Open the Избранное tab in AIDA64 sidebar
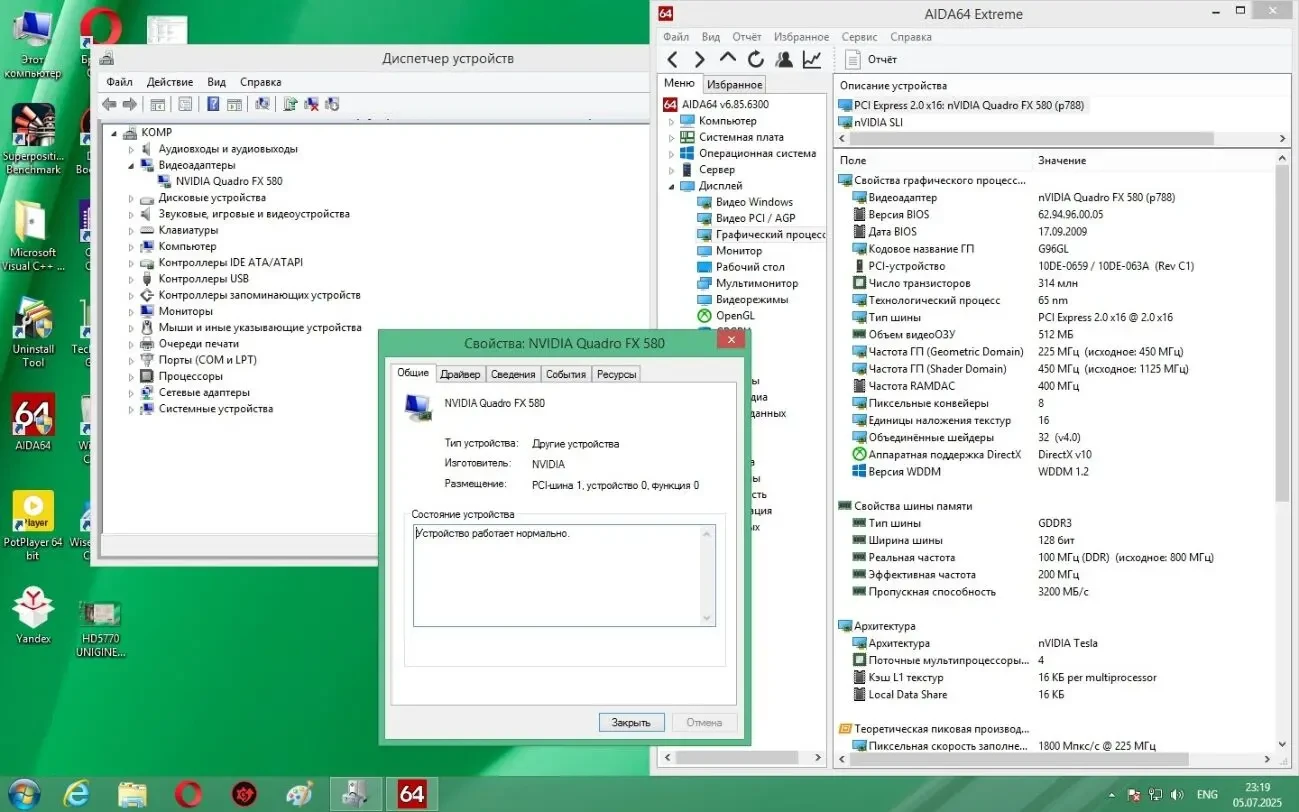The image size is (1299, 812). pos(735,85)
